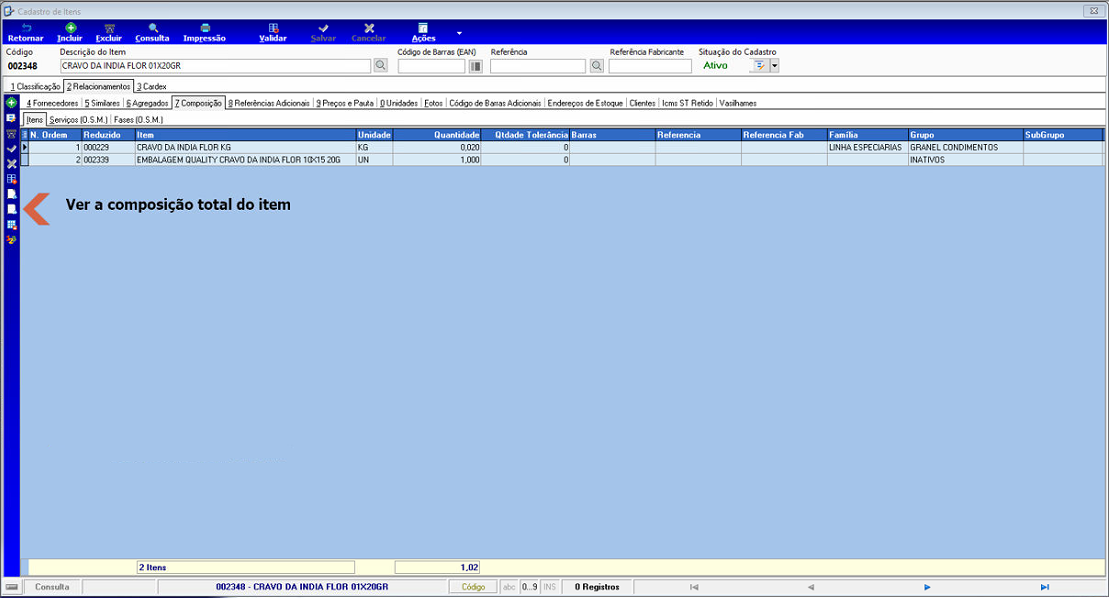This screenshot has width=1109, height=598.
Task: Click the Retornar toolbar button
Action: 25,33
